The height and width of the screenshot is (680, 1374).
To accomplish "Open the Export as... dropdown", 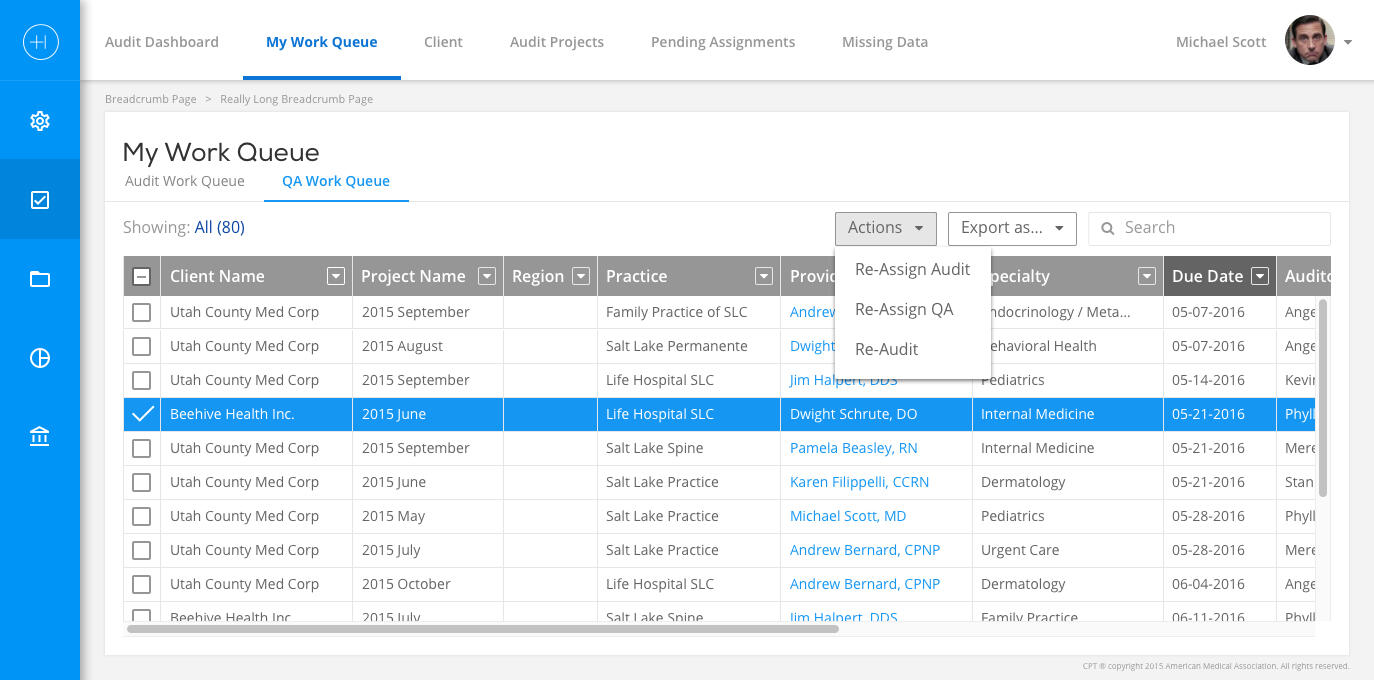I will (1011, 228).
